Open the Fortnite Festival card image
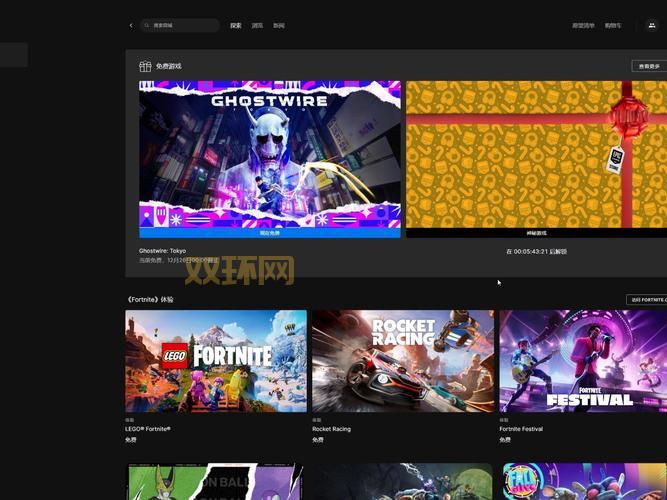The height and width of the screenshot is (500, 667). 583,360
